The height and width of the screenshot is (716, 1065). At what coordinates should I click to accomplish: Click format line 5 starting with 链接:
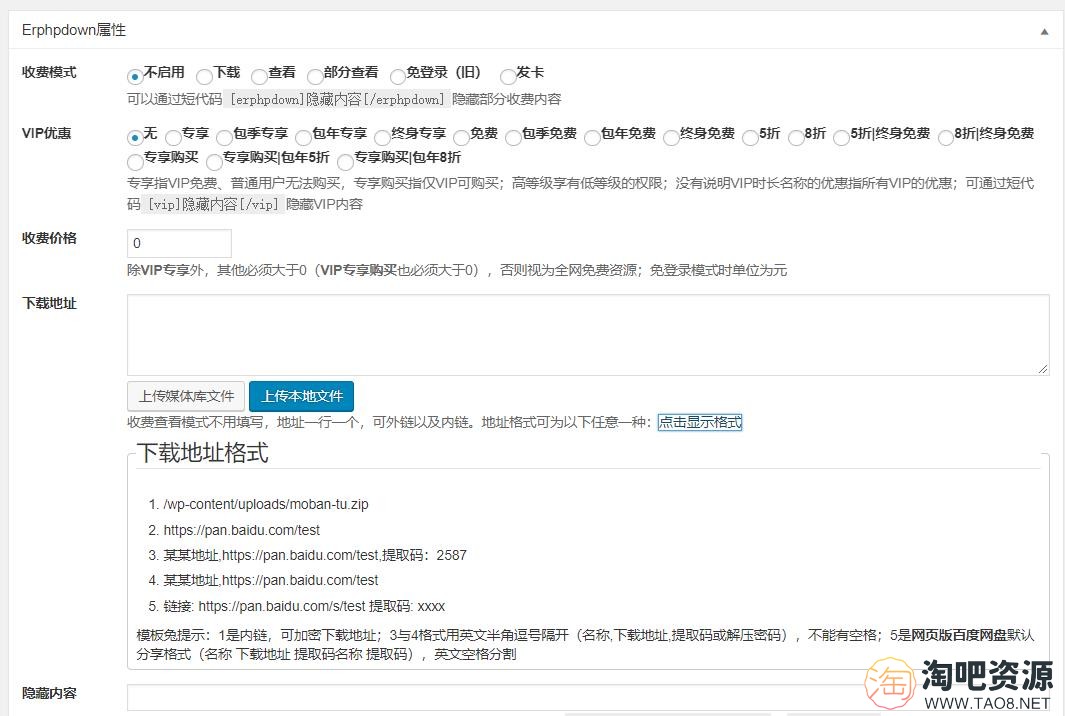coord(304,606)
